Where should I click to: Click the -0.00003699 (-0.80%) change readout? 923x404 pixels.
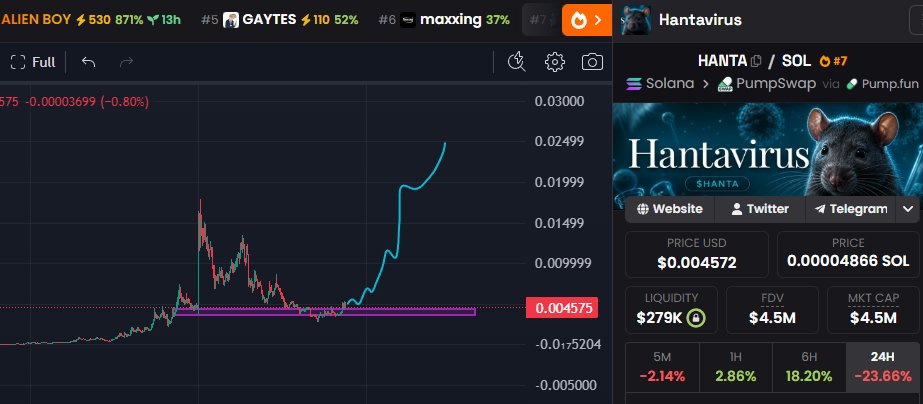87,102
